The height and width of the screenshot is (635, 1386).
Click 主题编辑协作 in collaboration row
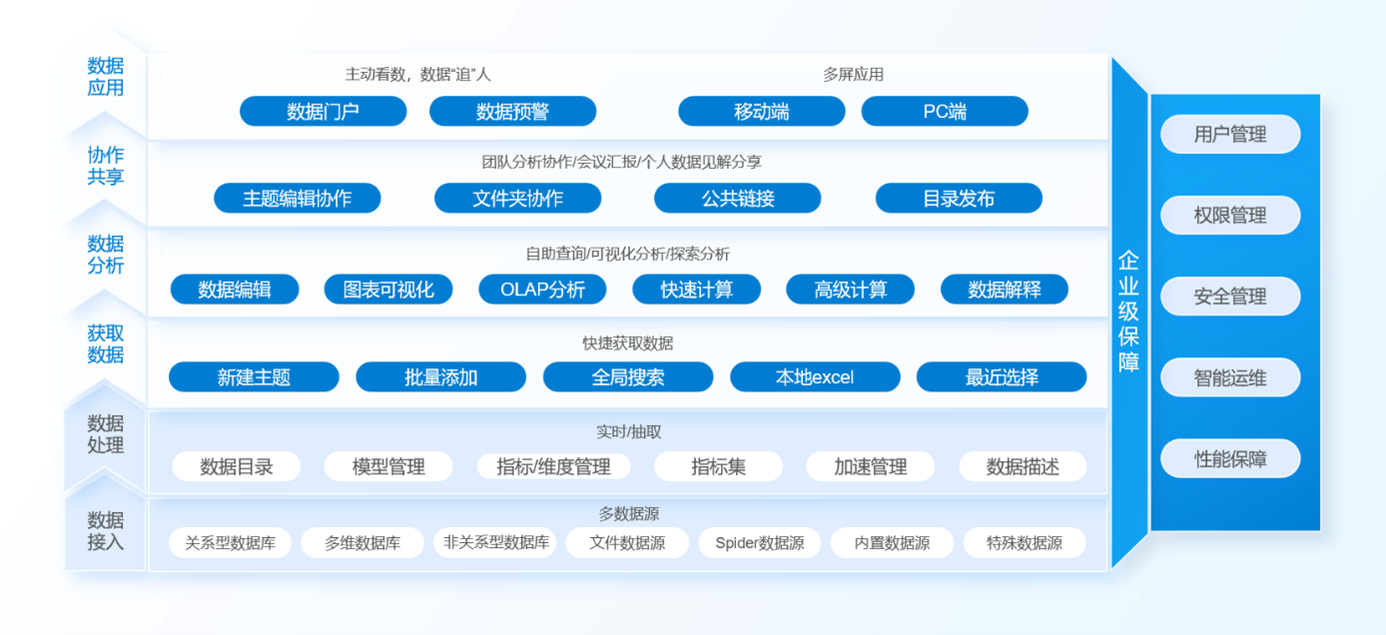(297, 198)
